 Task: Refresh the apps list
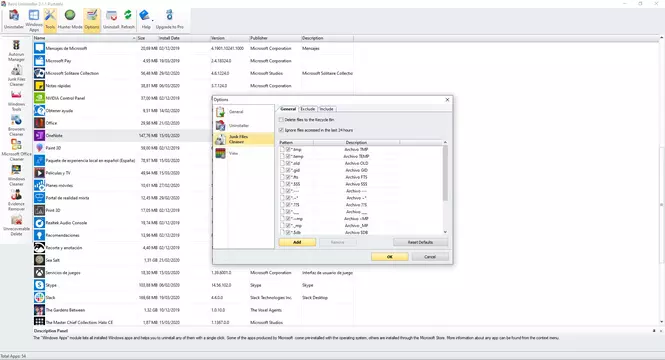point(128,20)
